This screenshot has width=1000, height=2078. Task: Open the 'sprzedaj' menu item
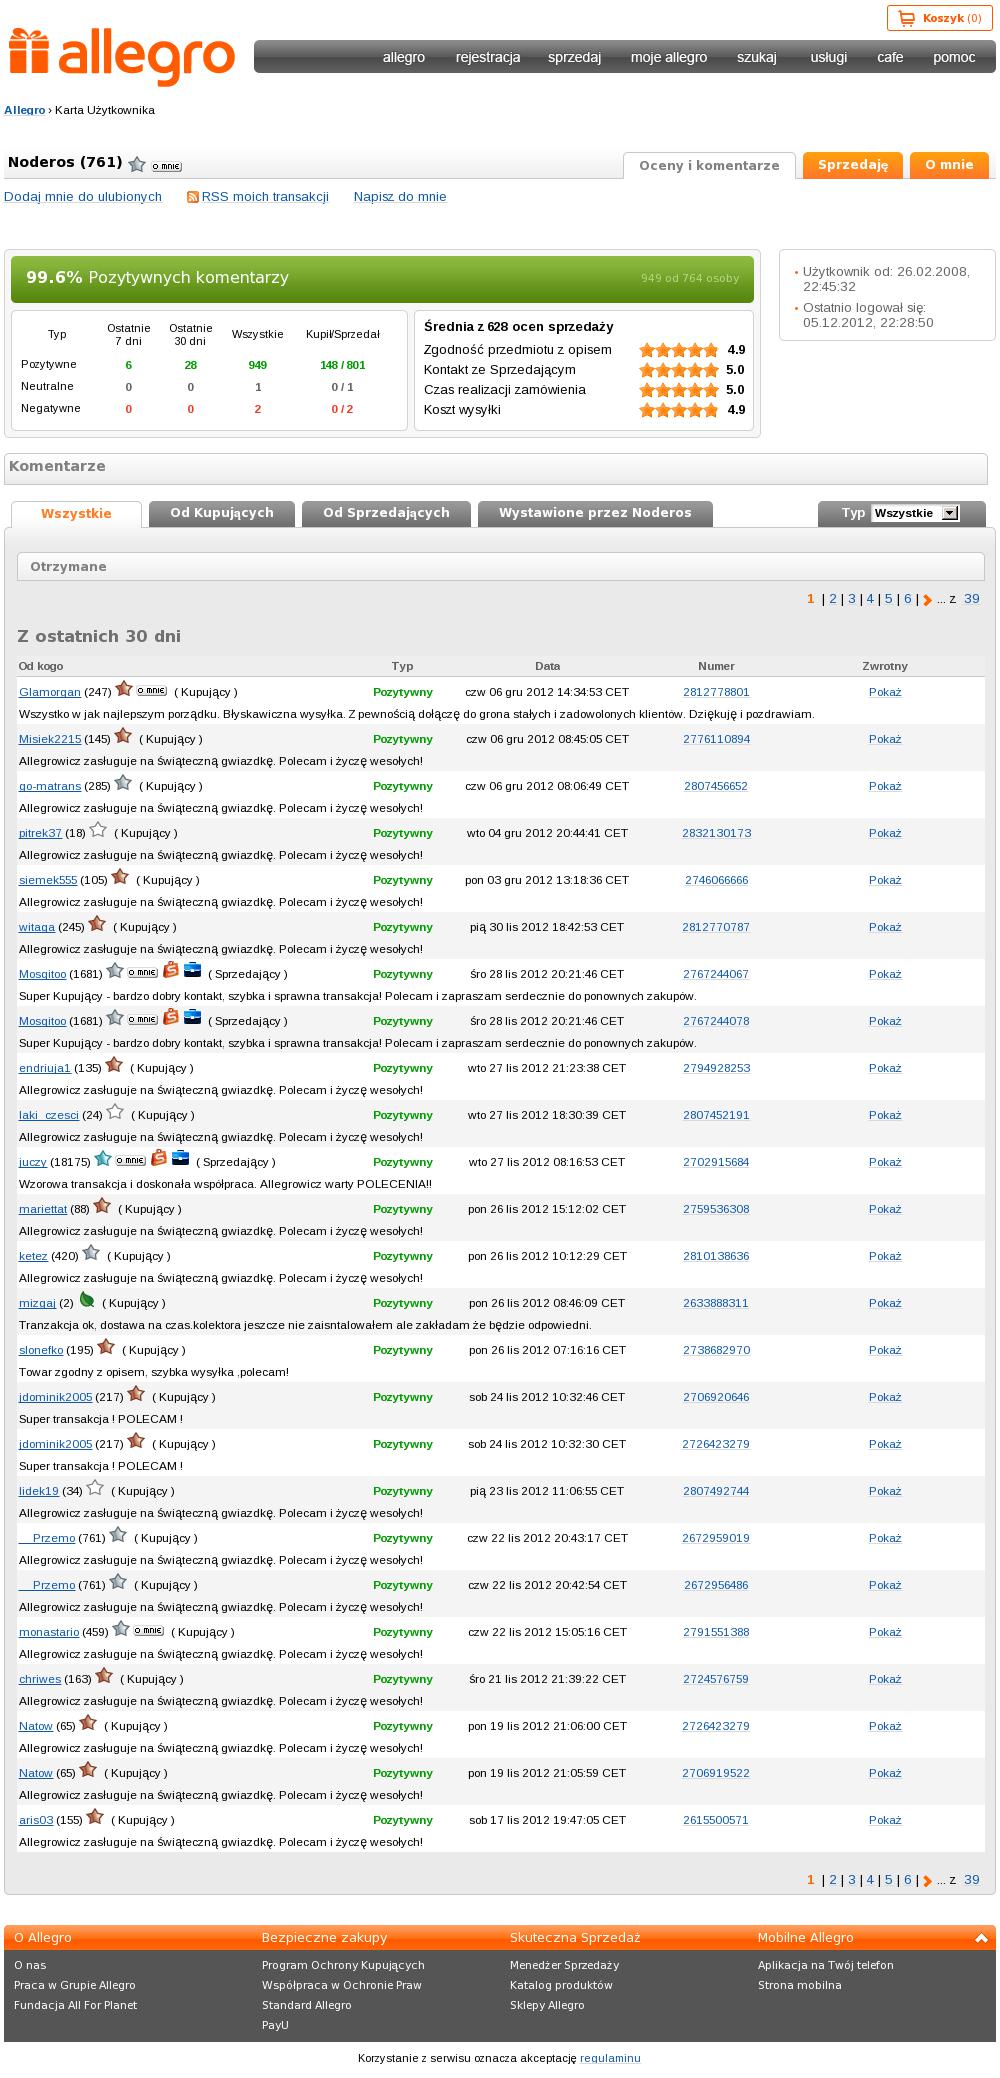(574, 57)
